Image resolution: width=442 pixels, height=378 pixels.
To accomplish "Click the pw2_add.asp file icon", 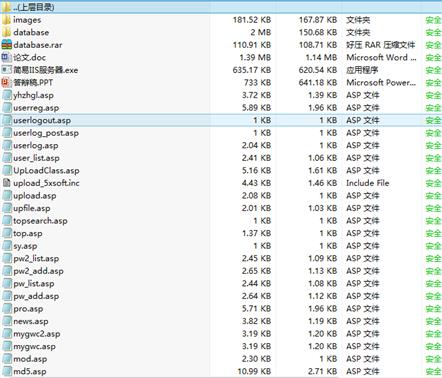I will [x=7, y=271].
